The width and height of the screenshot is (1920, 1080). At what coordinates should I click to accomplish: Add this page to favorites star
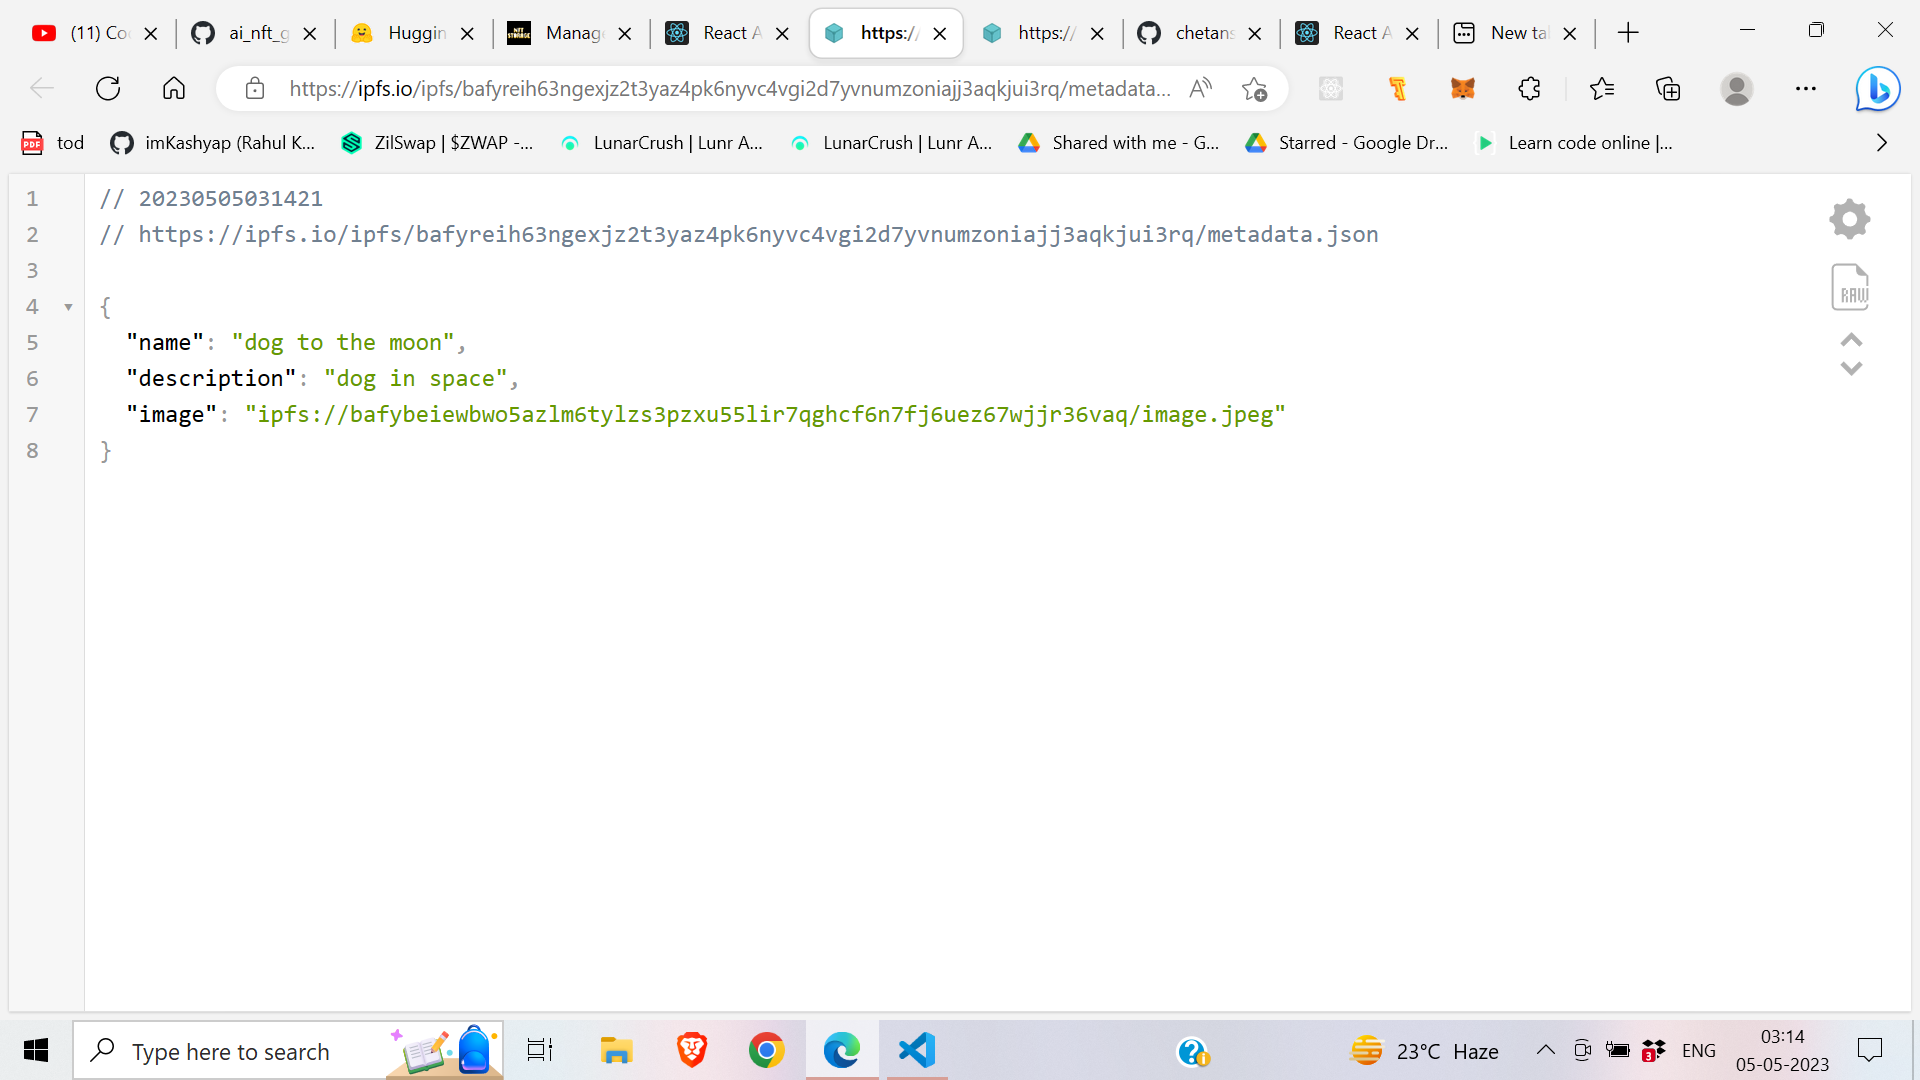[x=1254, y=89]
